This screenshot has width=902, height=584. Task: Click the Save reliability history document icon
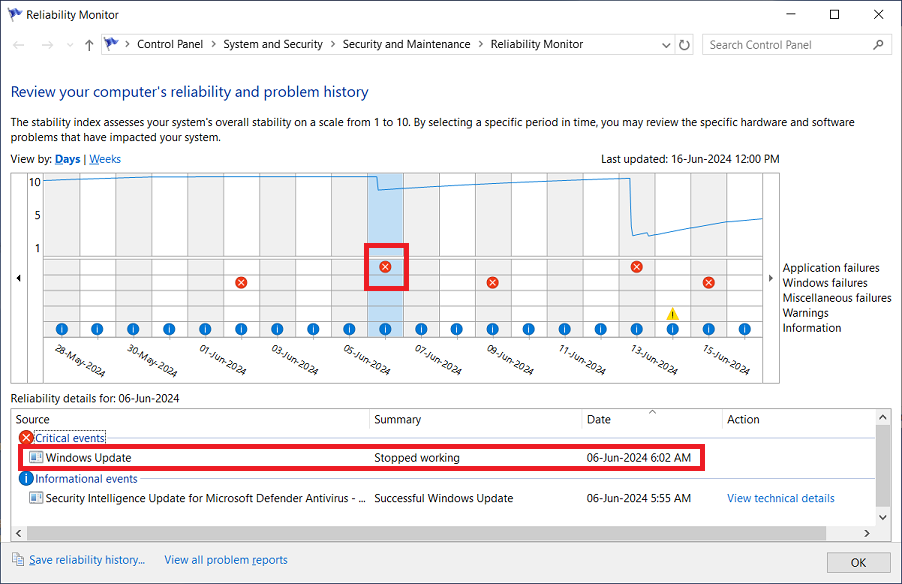18,559
